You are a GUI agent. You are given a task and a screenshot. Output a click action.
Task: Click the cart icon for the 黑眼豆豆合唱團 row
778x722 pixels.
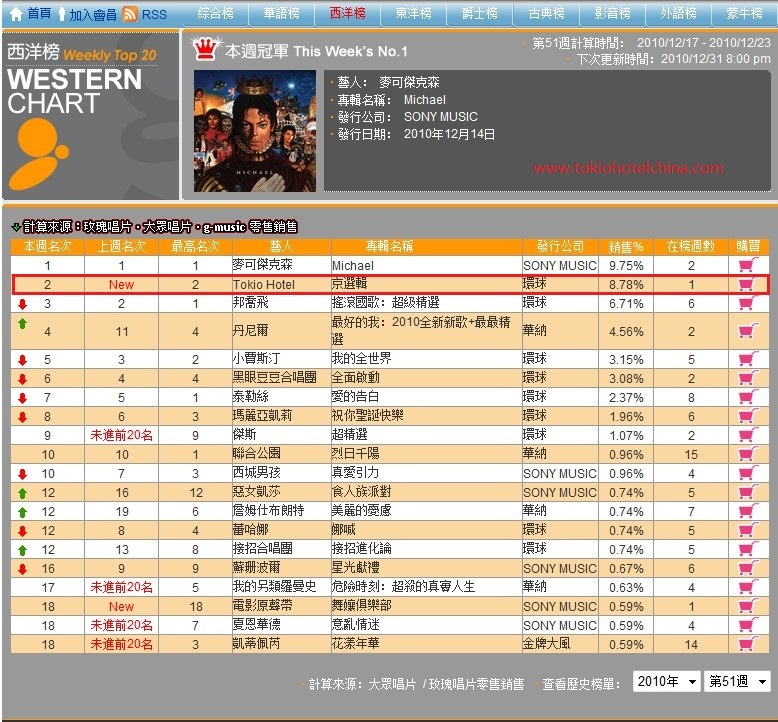pyautogui.click(x=748, y=378)
